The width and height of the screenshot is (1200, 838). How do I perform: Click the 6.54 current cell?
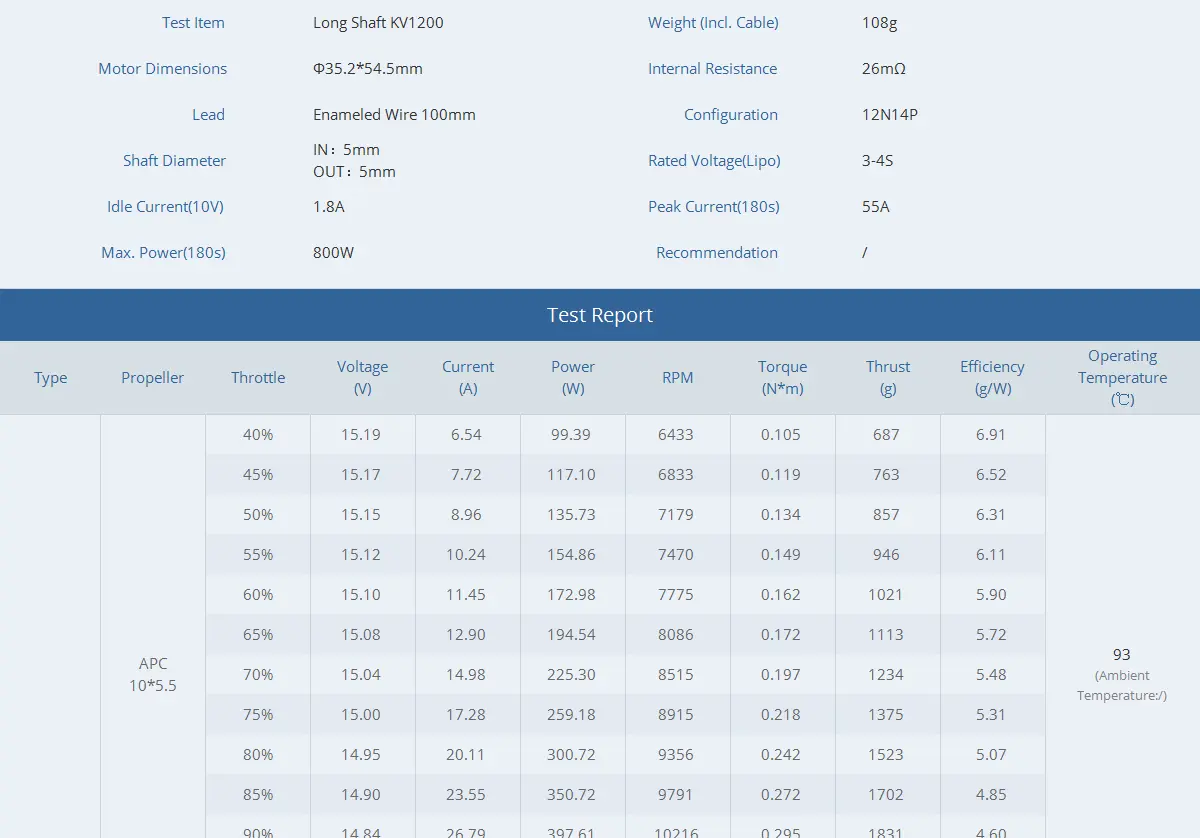tap(466, 434)
